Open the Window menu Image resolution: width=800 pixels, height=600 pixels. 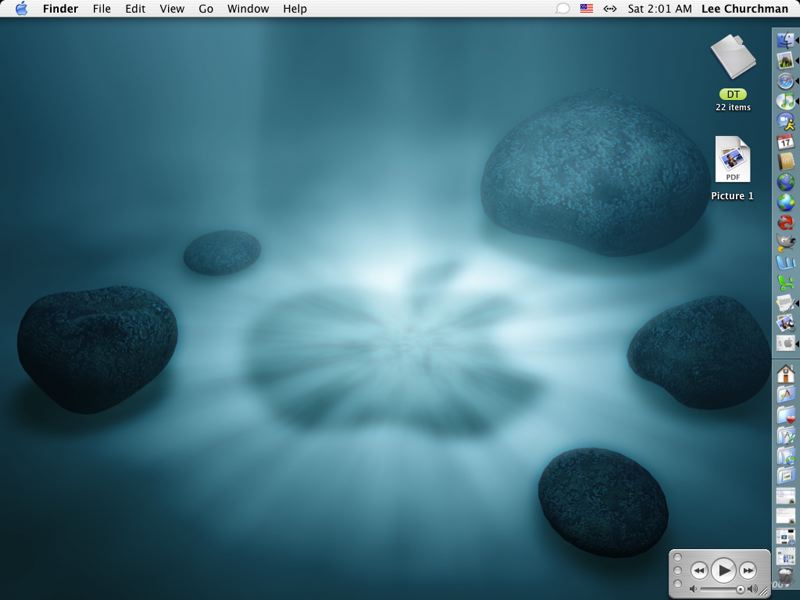(248, 9)
